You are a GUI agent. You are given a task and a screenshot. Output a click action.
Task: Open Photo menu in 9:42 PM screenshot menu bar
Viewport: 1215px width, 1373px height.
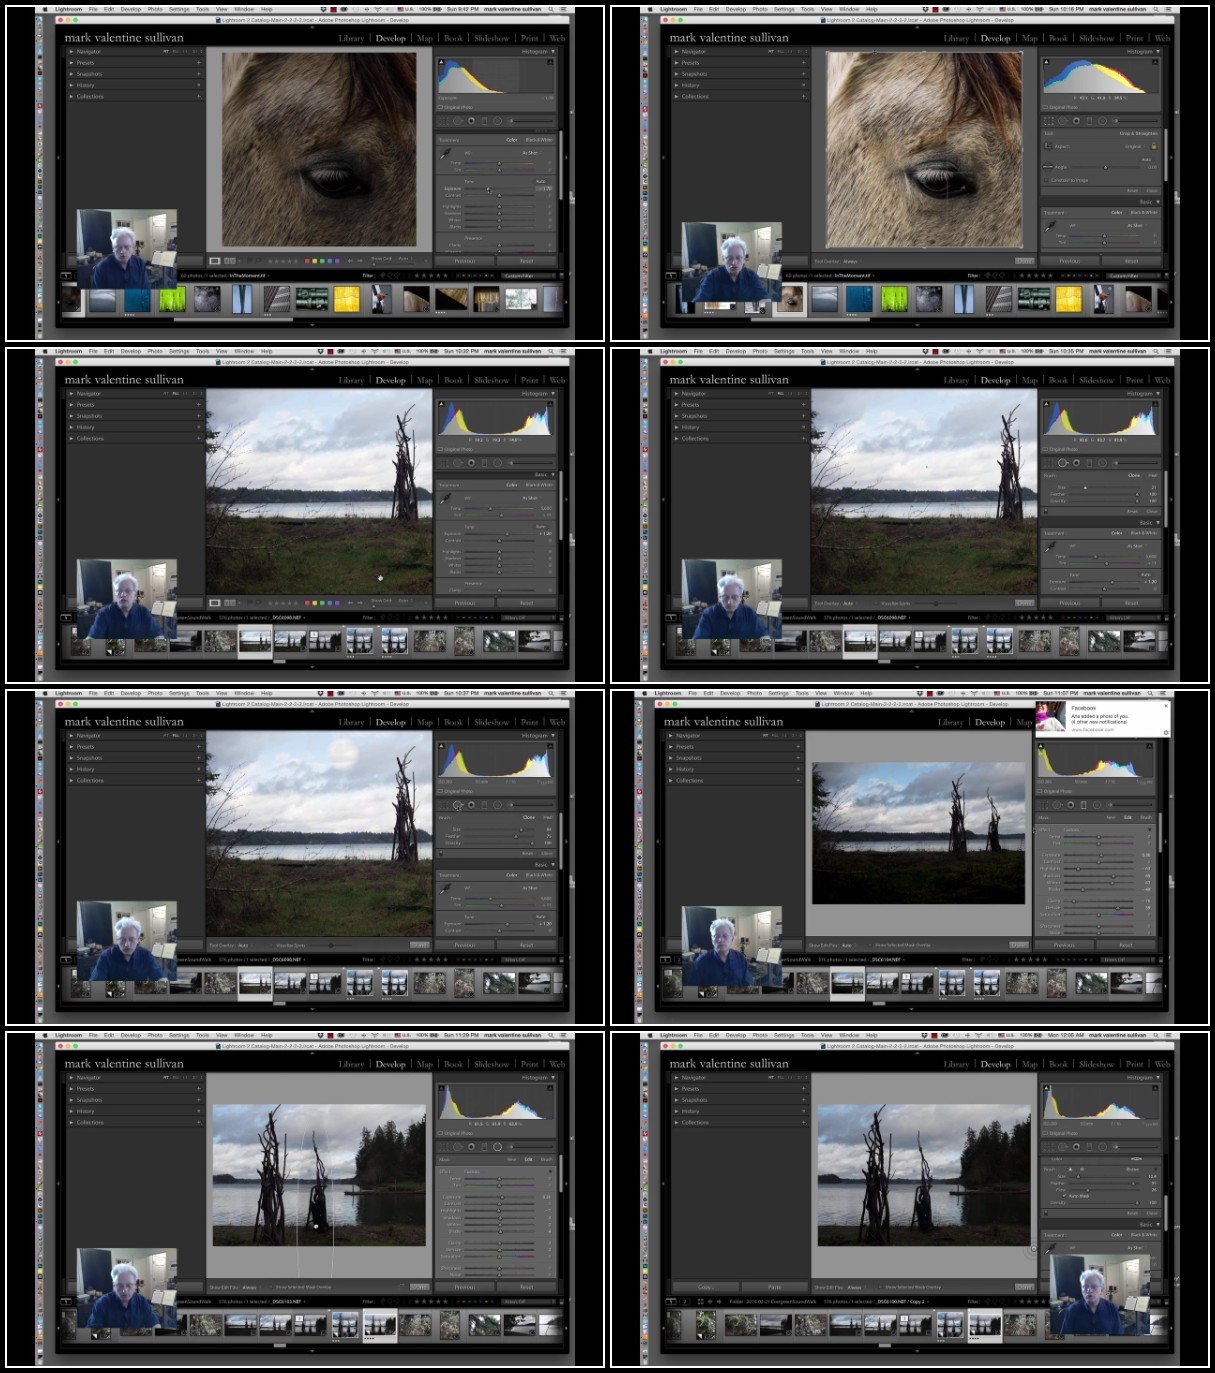[x=155, y=9]
